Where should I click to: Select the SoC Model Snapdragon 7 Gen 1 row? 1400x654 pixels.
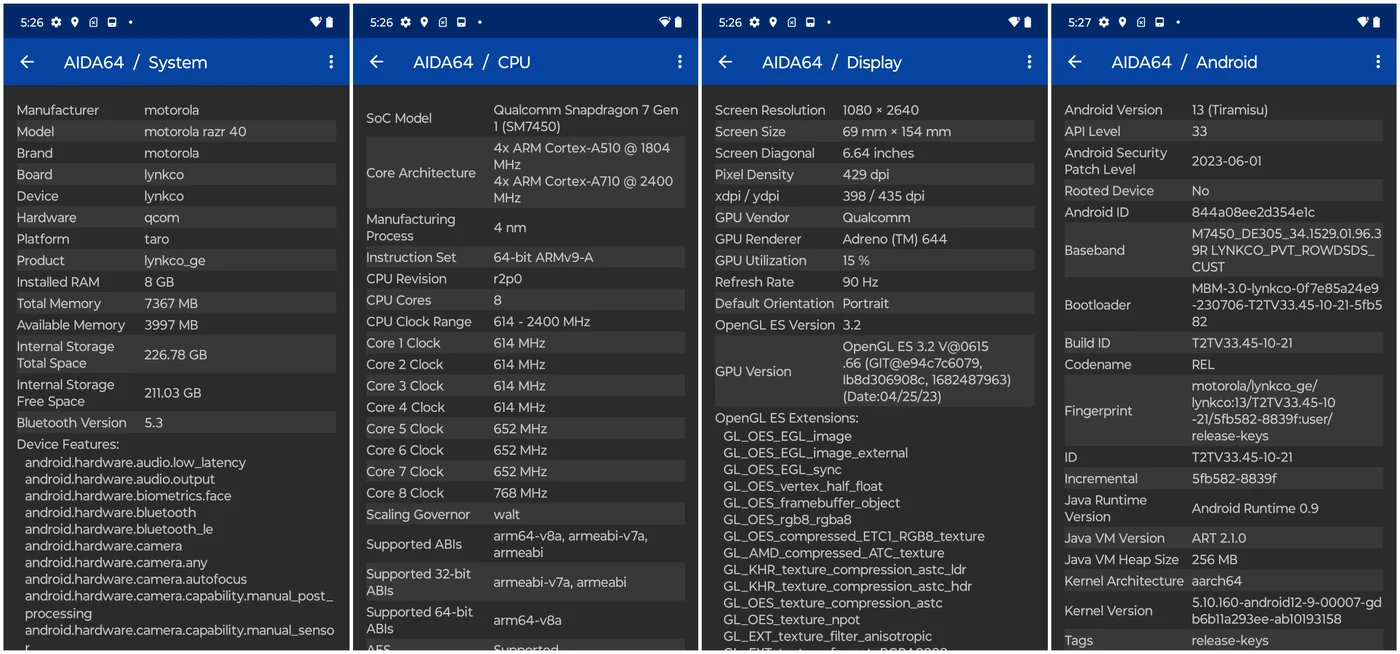tap(524, 118)
